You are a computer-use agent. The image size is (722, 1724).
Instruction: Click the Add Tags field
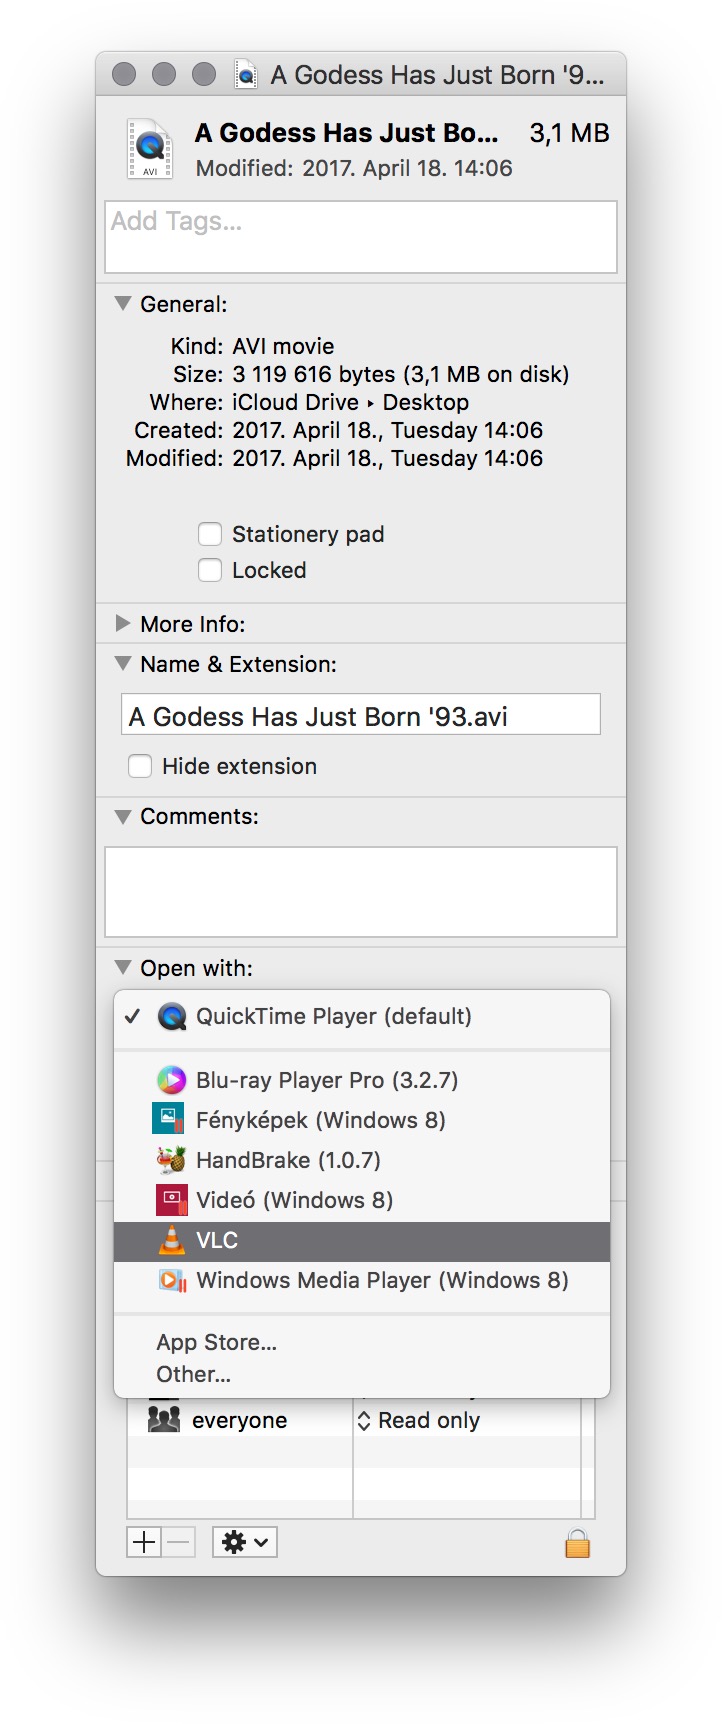tap(361, 237)
